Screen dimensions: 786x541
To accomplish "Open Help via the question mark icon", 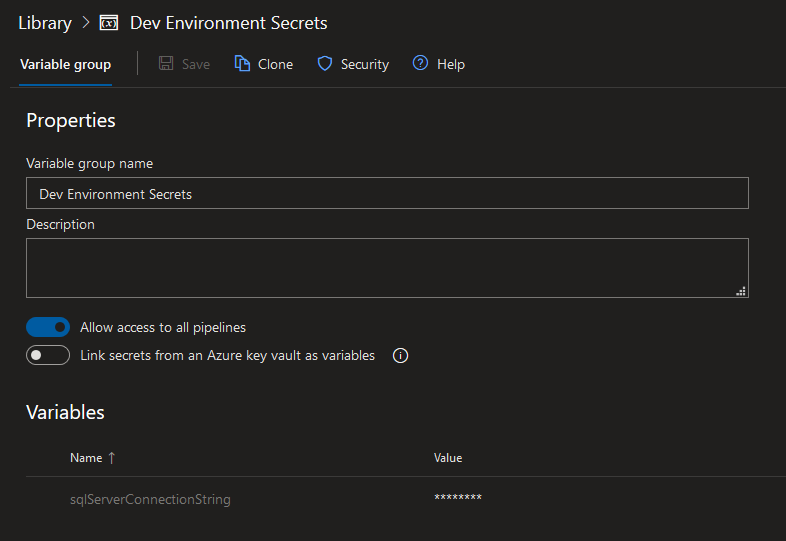I will (x=421, y=64).
